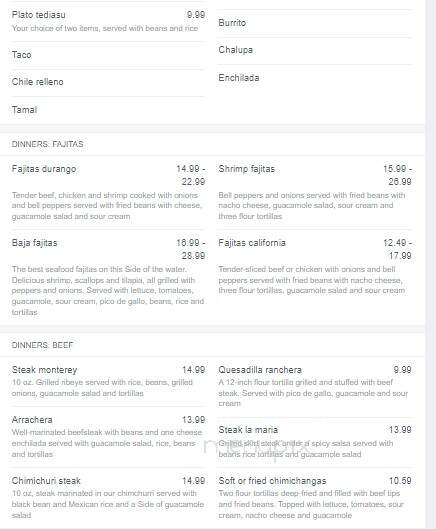Click the Steak la maria title
Image resolution: width=436 pixels, height=529 pixels.
point(248,430)
